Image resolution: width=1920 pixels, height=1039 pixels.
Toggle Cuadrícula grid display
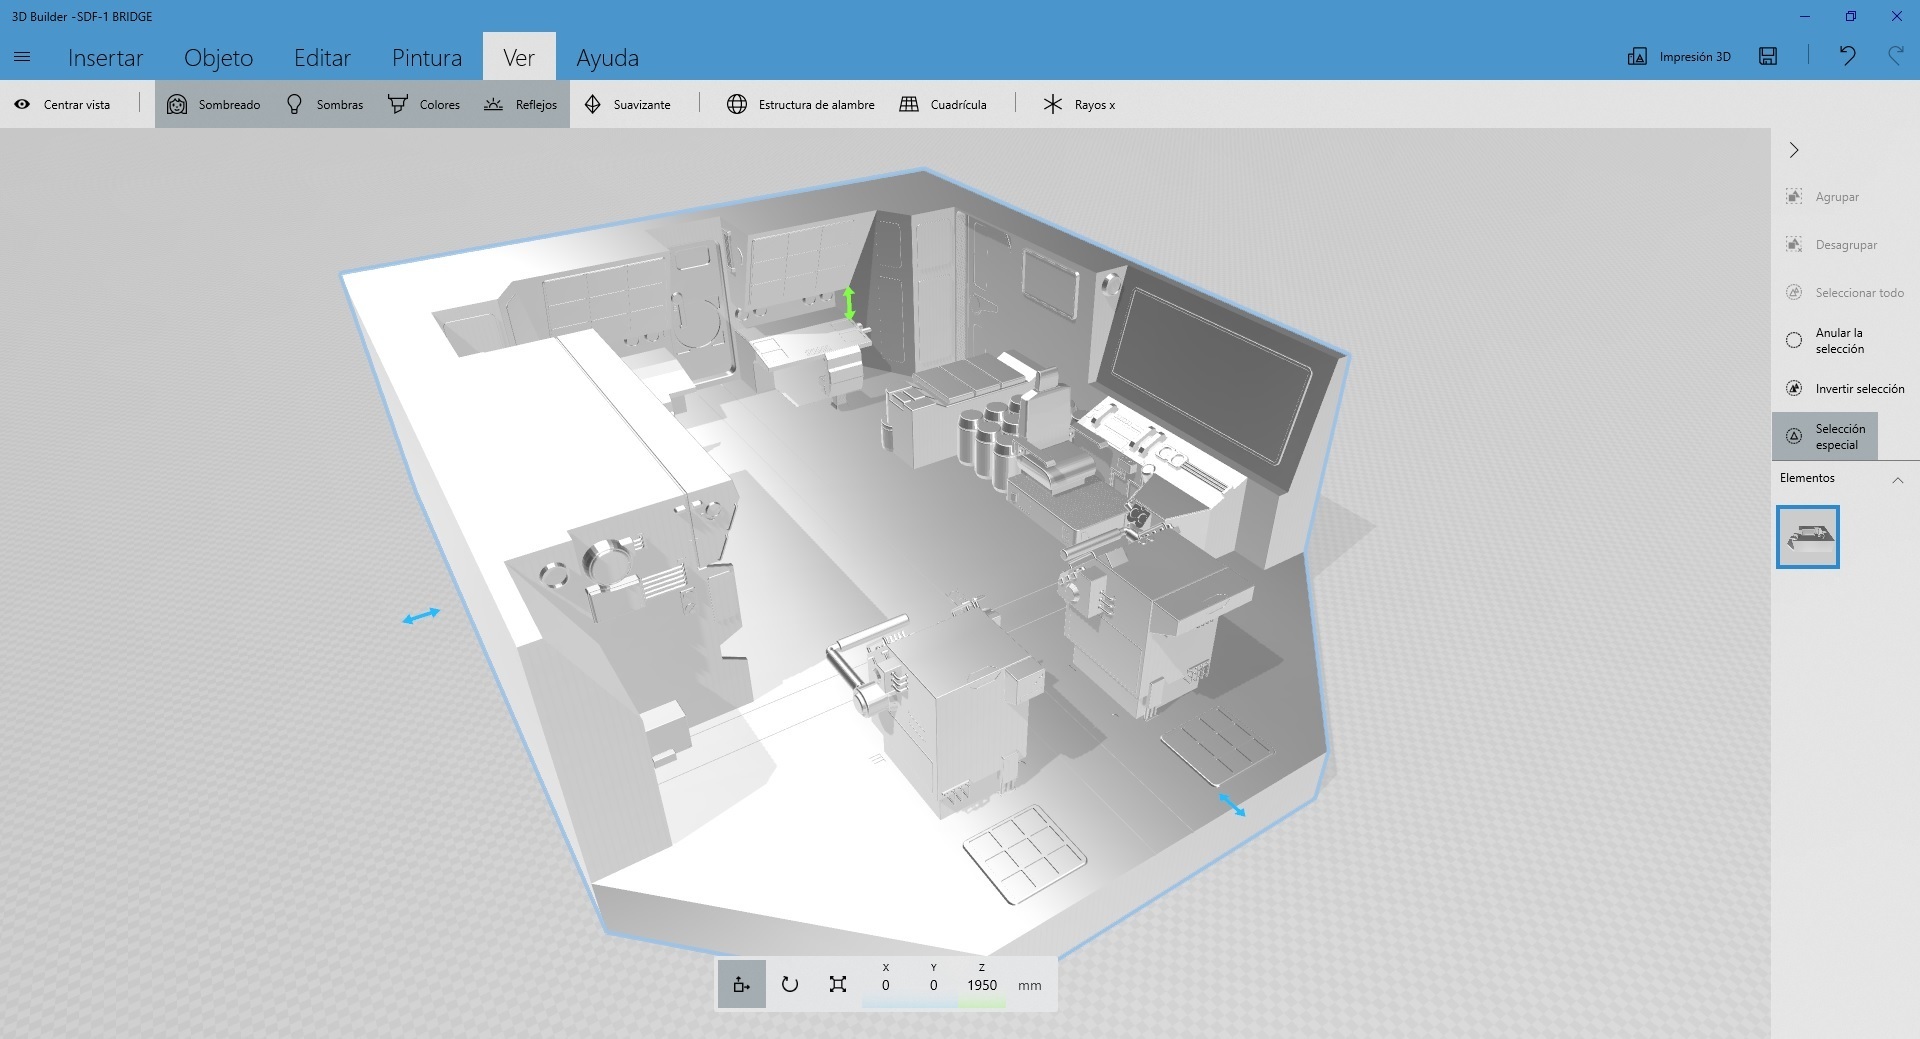pos(943,104)
